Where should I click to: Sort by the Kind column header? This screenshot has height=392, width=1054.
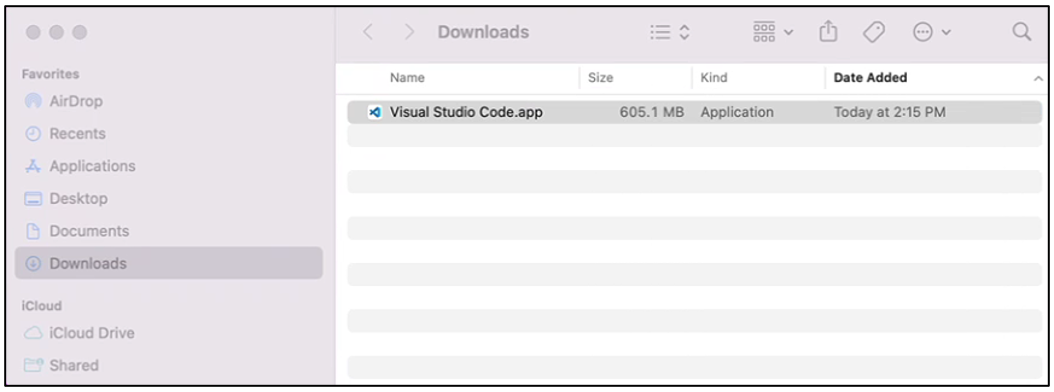[x=714, y=78]
